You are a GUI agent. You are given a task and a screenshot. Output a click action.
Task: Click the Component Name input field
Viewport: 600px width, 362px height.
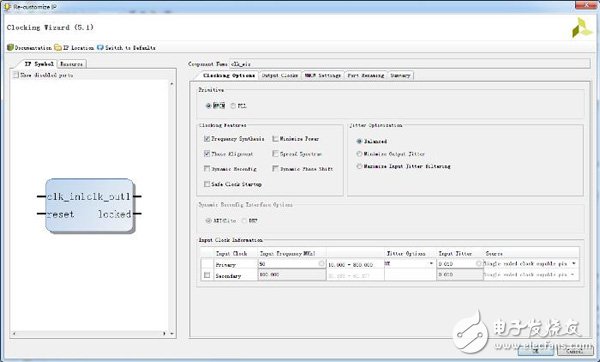point(409,64)
